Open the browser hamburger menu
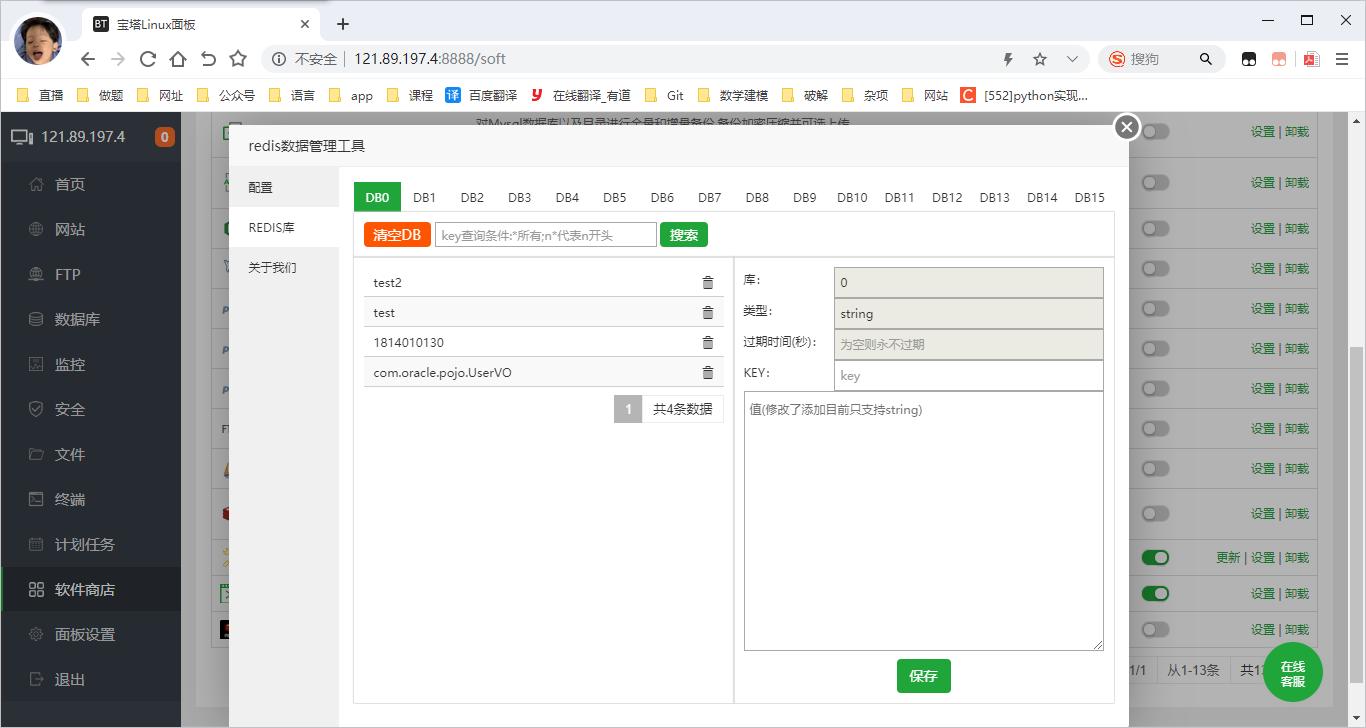Image resolution: width=1366 pixels, height=728 pixels. [x=1342, y=59]
